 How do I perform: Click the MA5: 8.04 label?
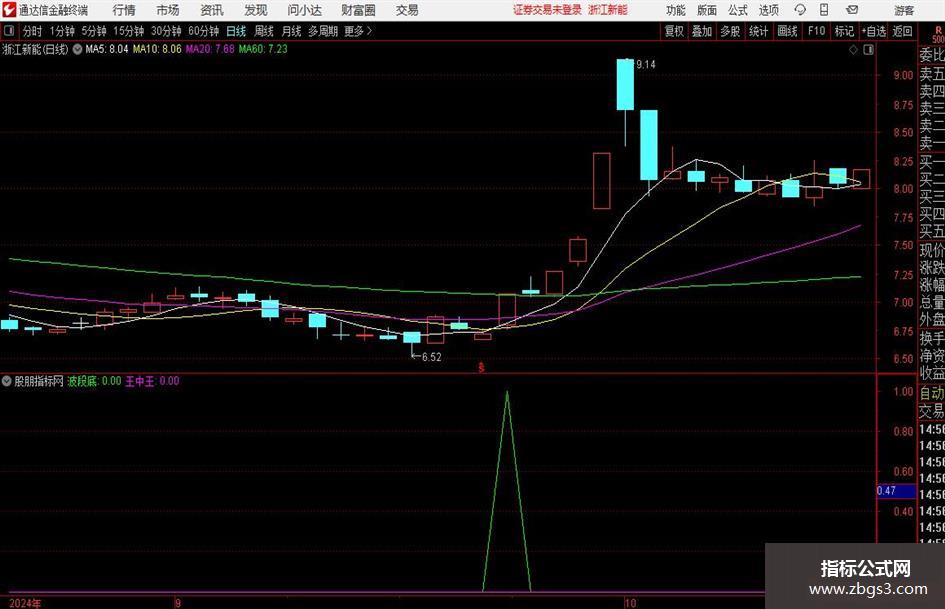(107, 49)
